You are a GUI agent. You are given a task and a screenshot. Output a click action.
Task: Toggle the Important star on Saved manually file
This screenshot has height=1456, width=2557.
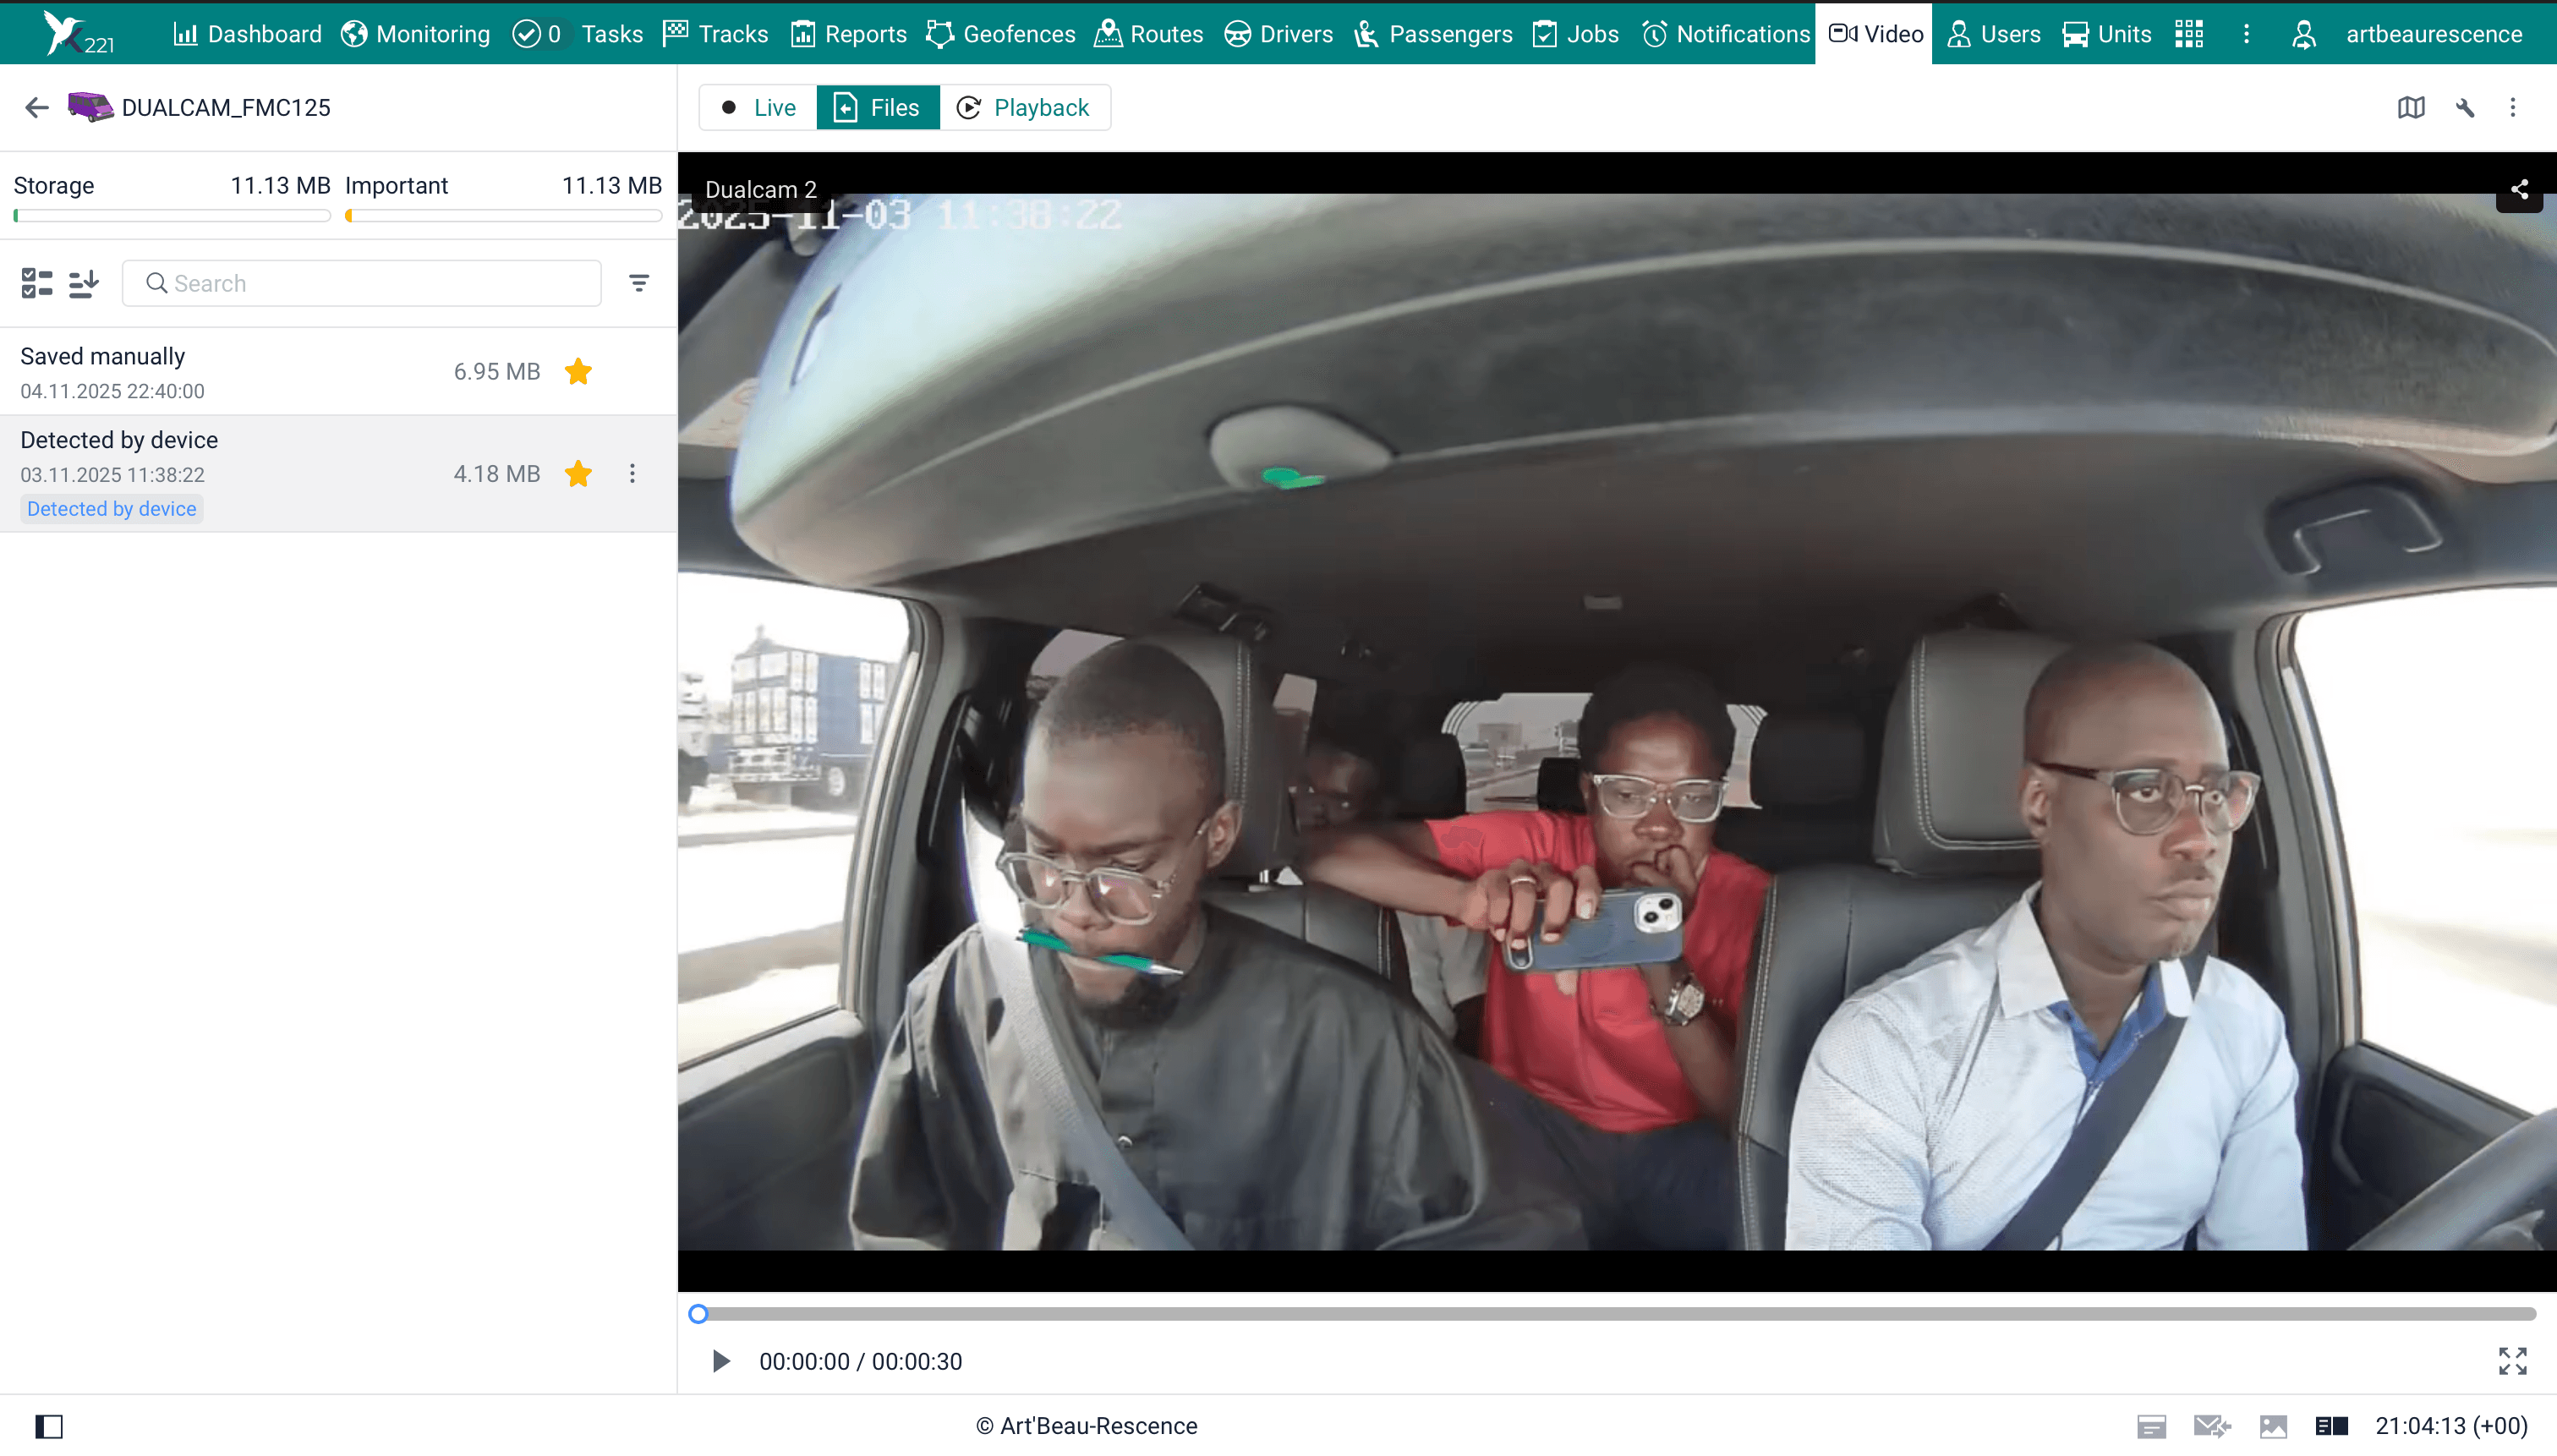578,371
